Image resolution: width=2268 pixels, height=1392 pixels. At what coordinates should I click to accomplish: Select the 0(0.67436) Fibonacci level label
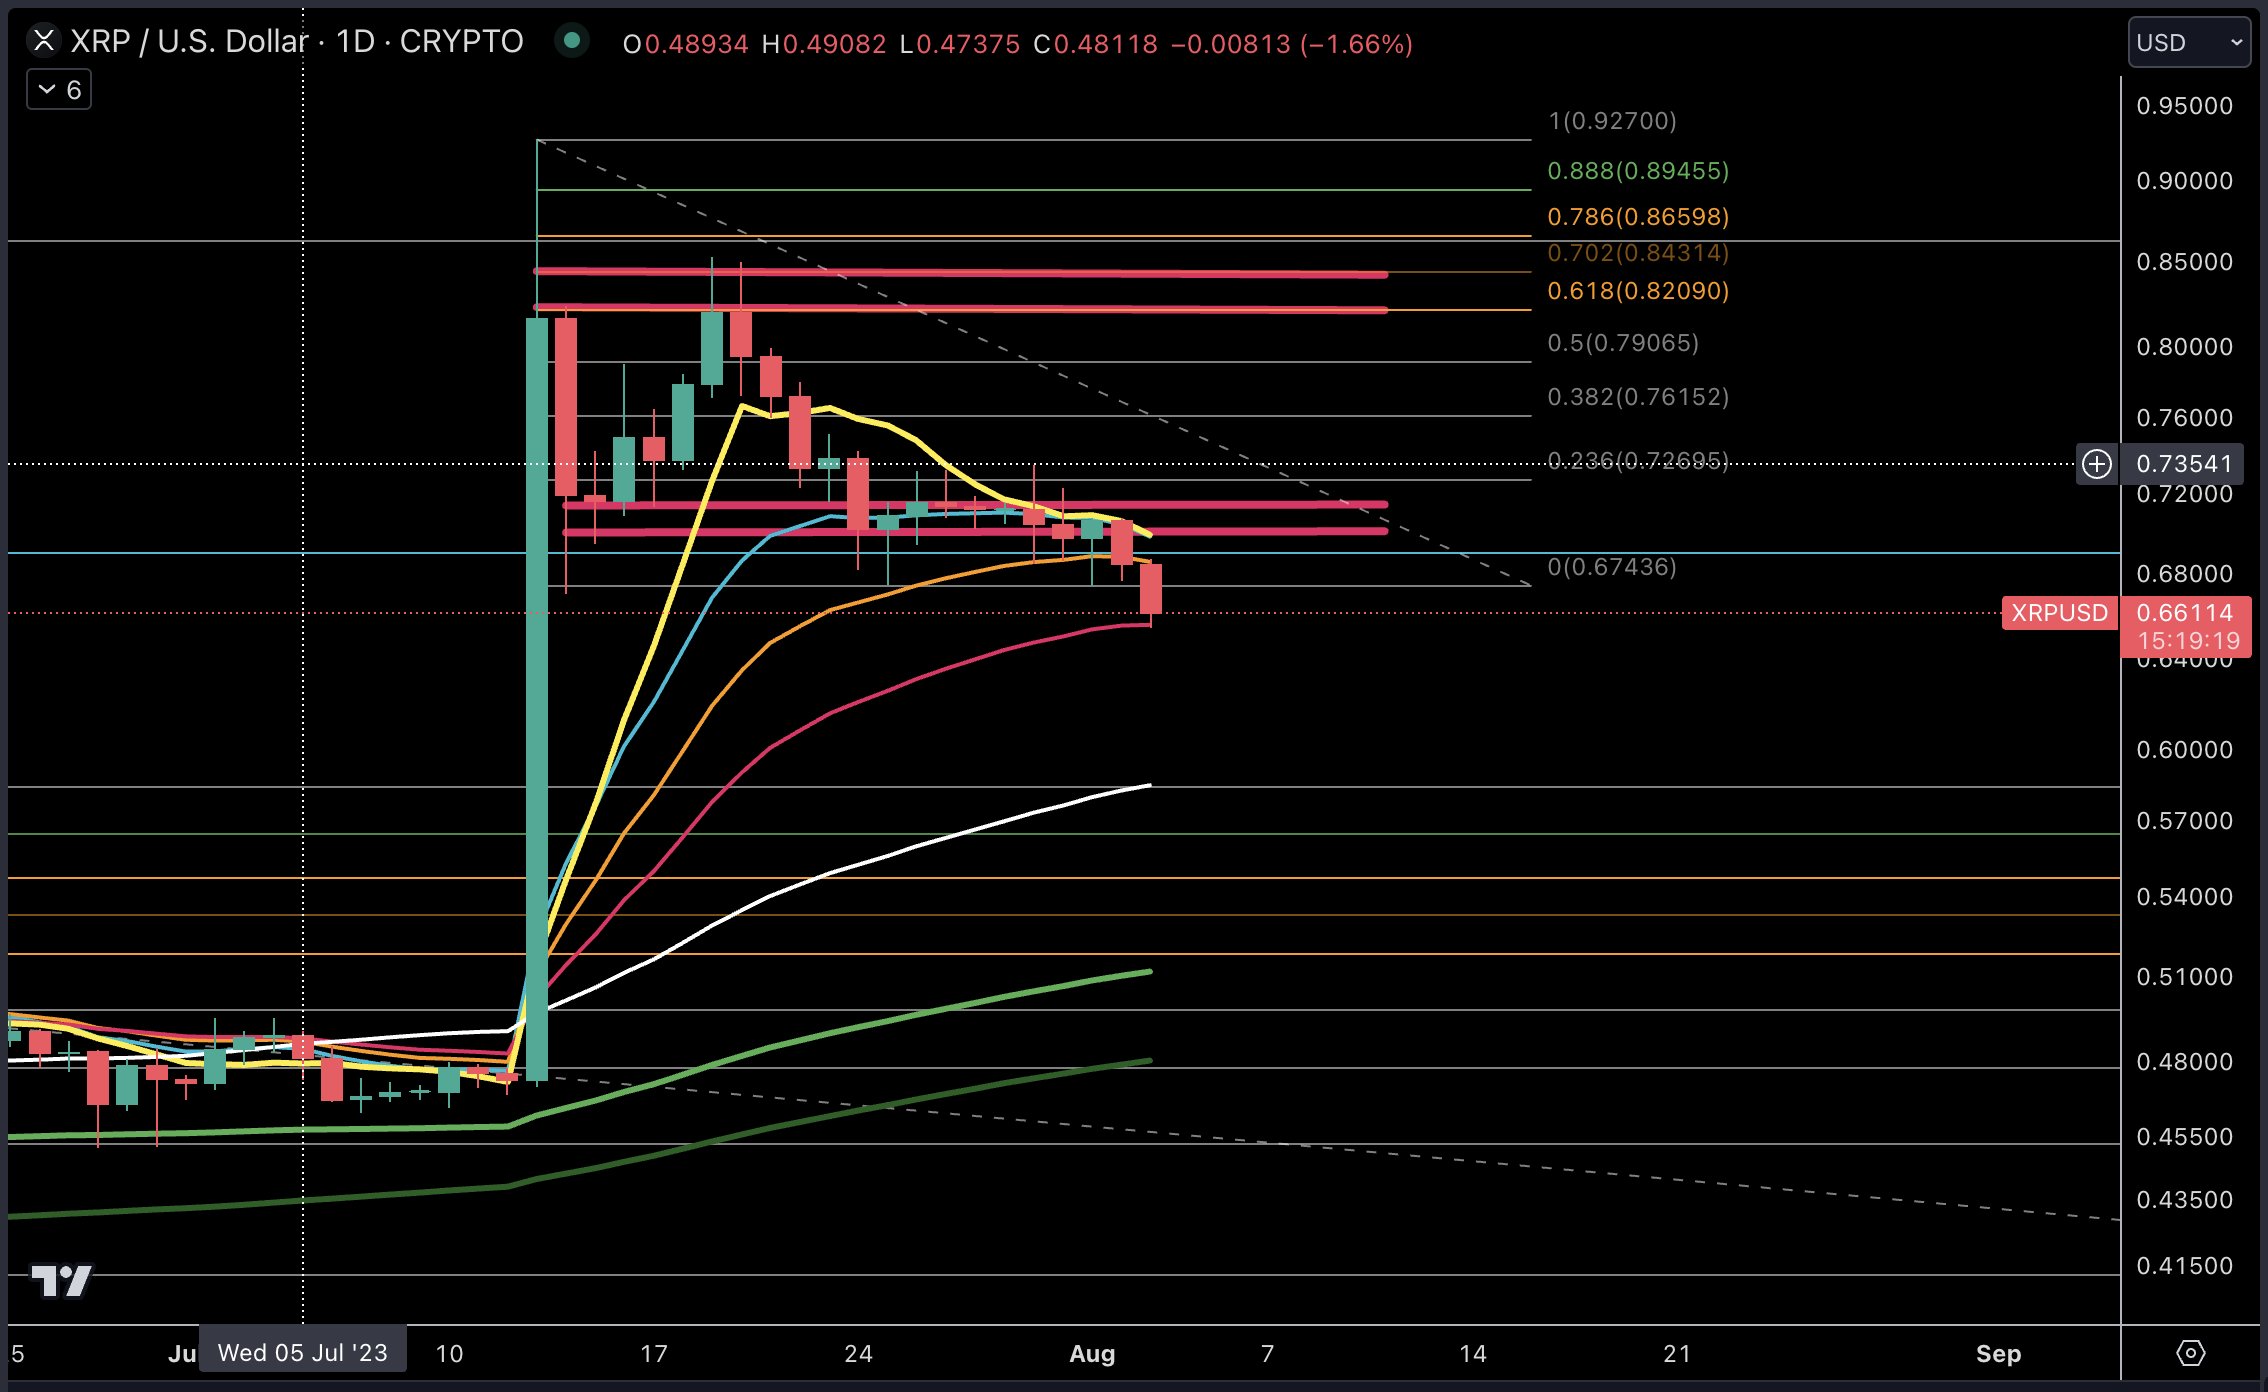coord(1612,567)
